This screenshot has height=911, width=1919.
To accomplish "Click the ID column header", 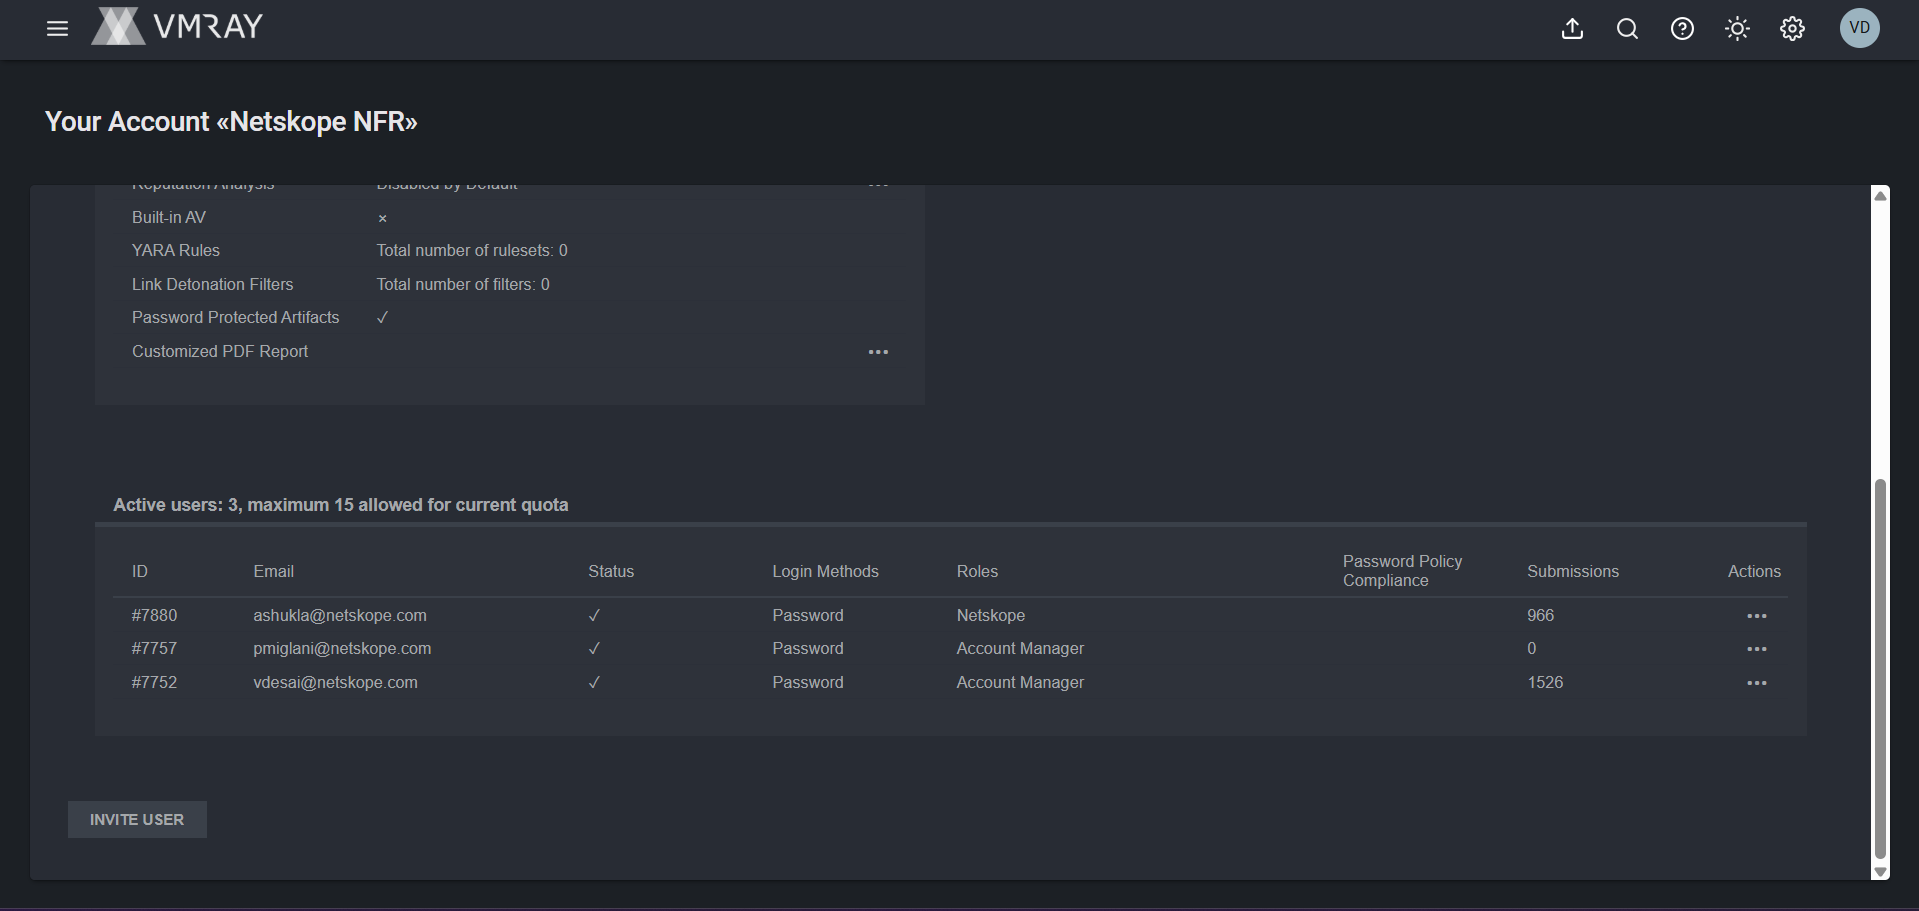I will 140,571.
